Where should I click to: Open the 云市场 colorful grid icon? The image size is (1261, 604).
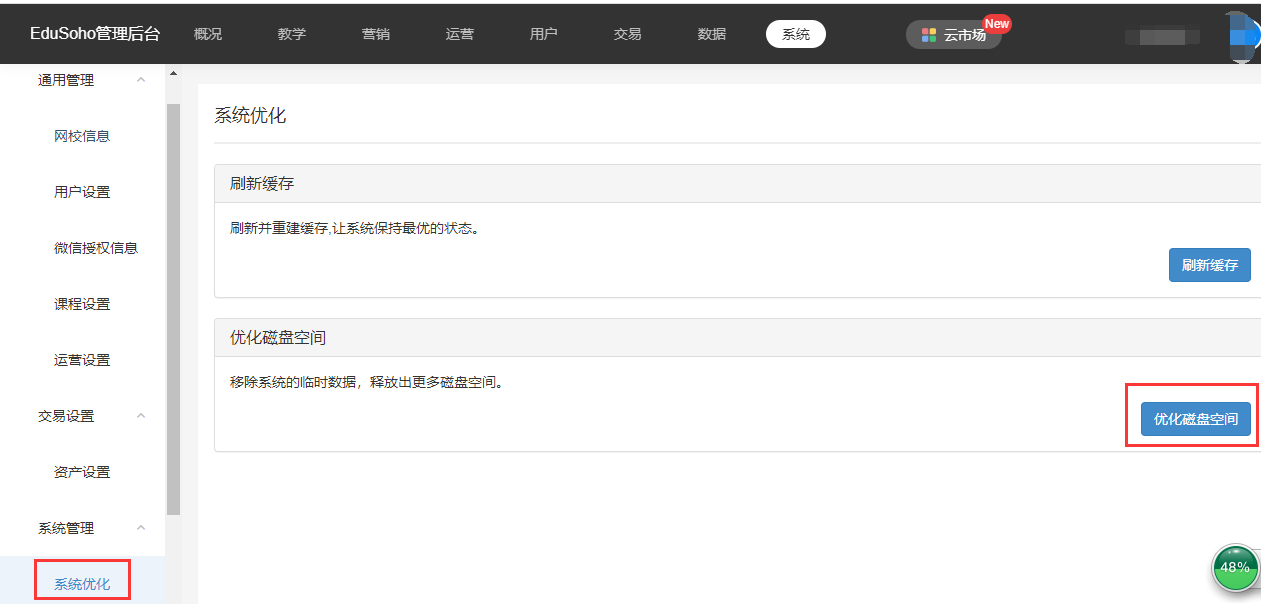tap(929, 35)
